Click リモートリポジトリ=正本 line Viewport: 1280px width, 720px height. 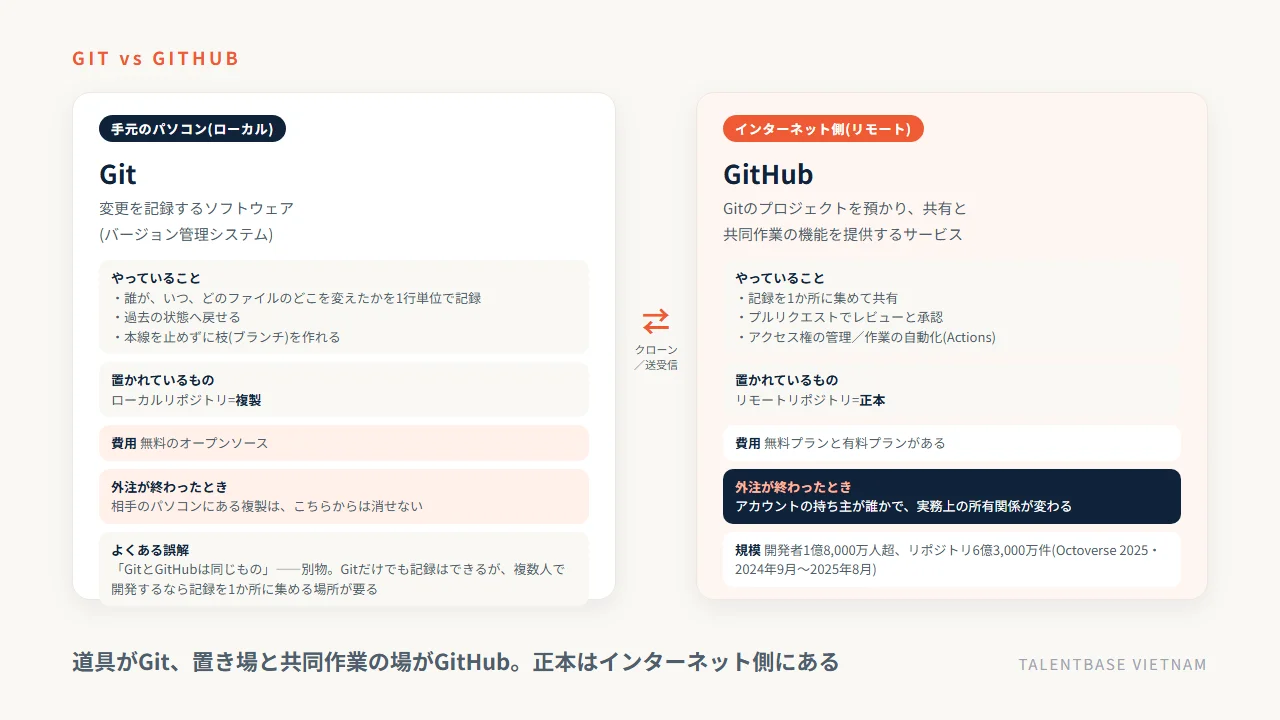(x=810, y=400)
